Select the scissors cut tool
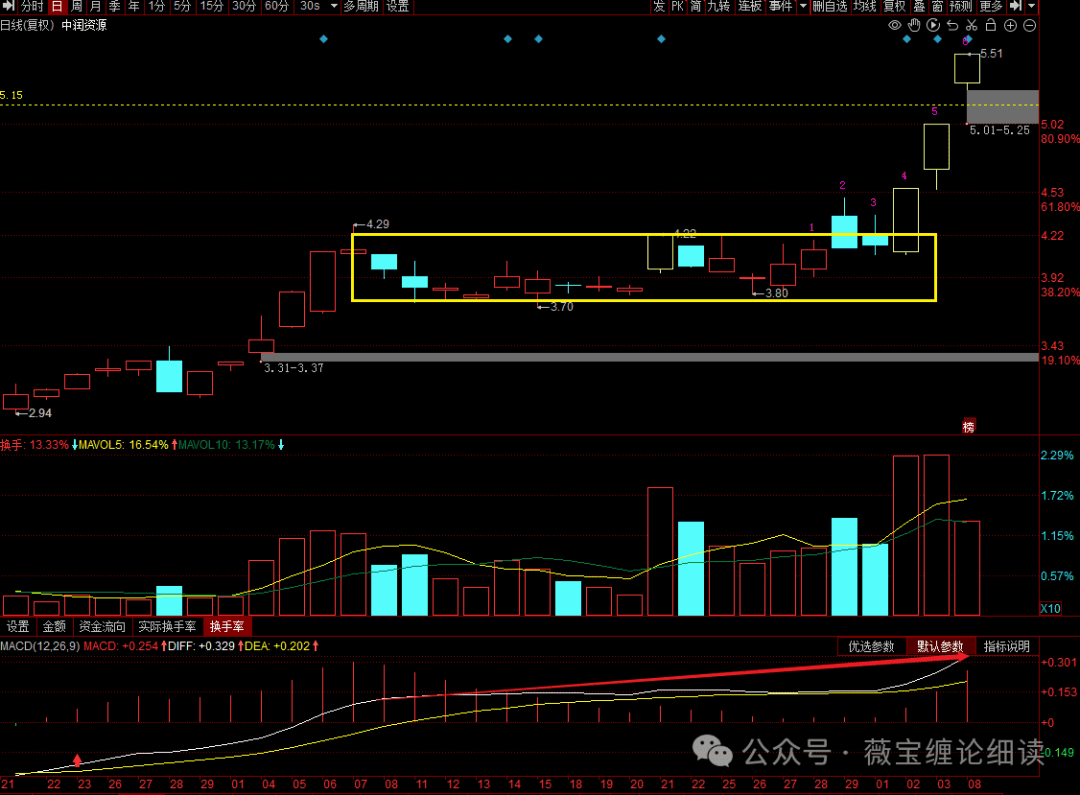 (x=971, y=25)
